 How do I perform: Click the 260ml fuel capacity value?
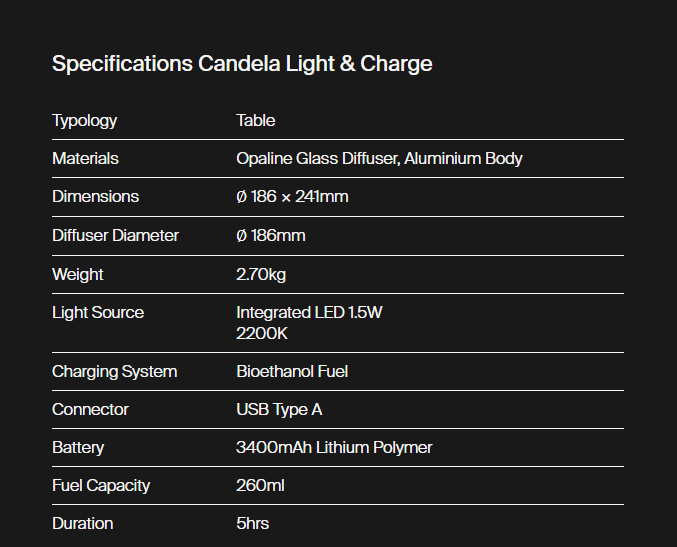coord(259,486)
